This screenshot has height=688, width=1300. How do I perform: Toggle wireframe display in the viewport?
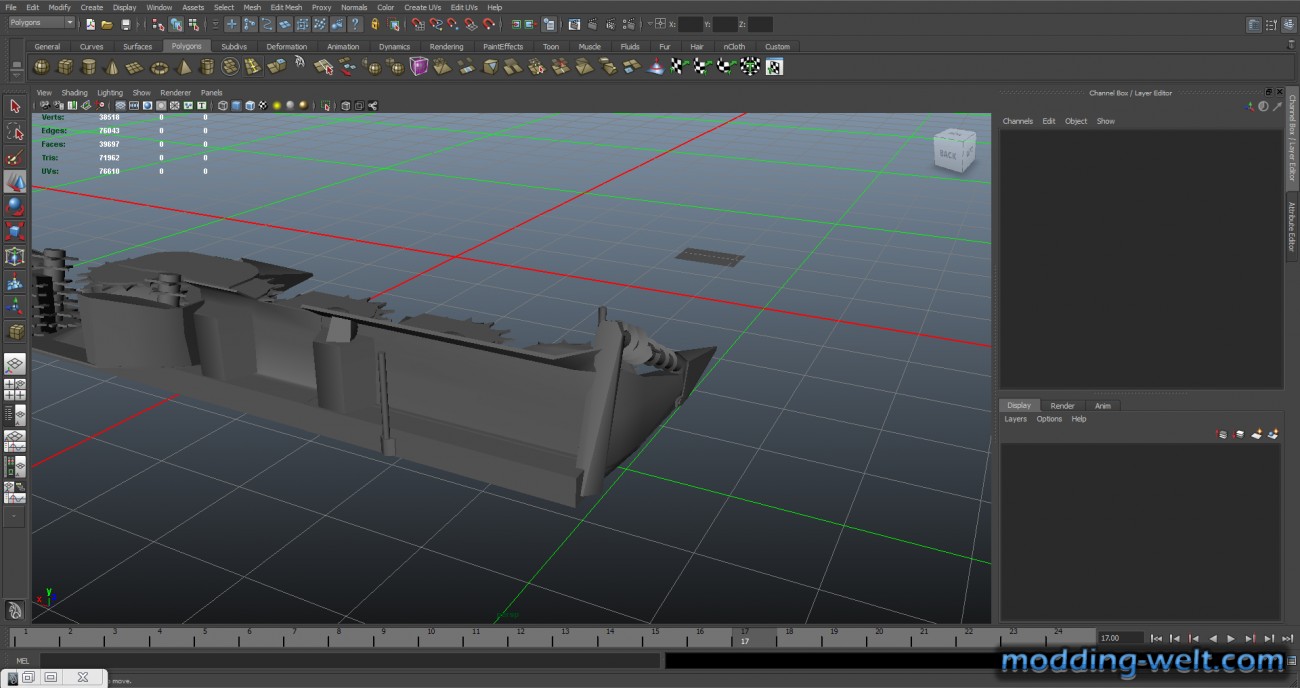(x=223, y=106)
